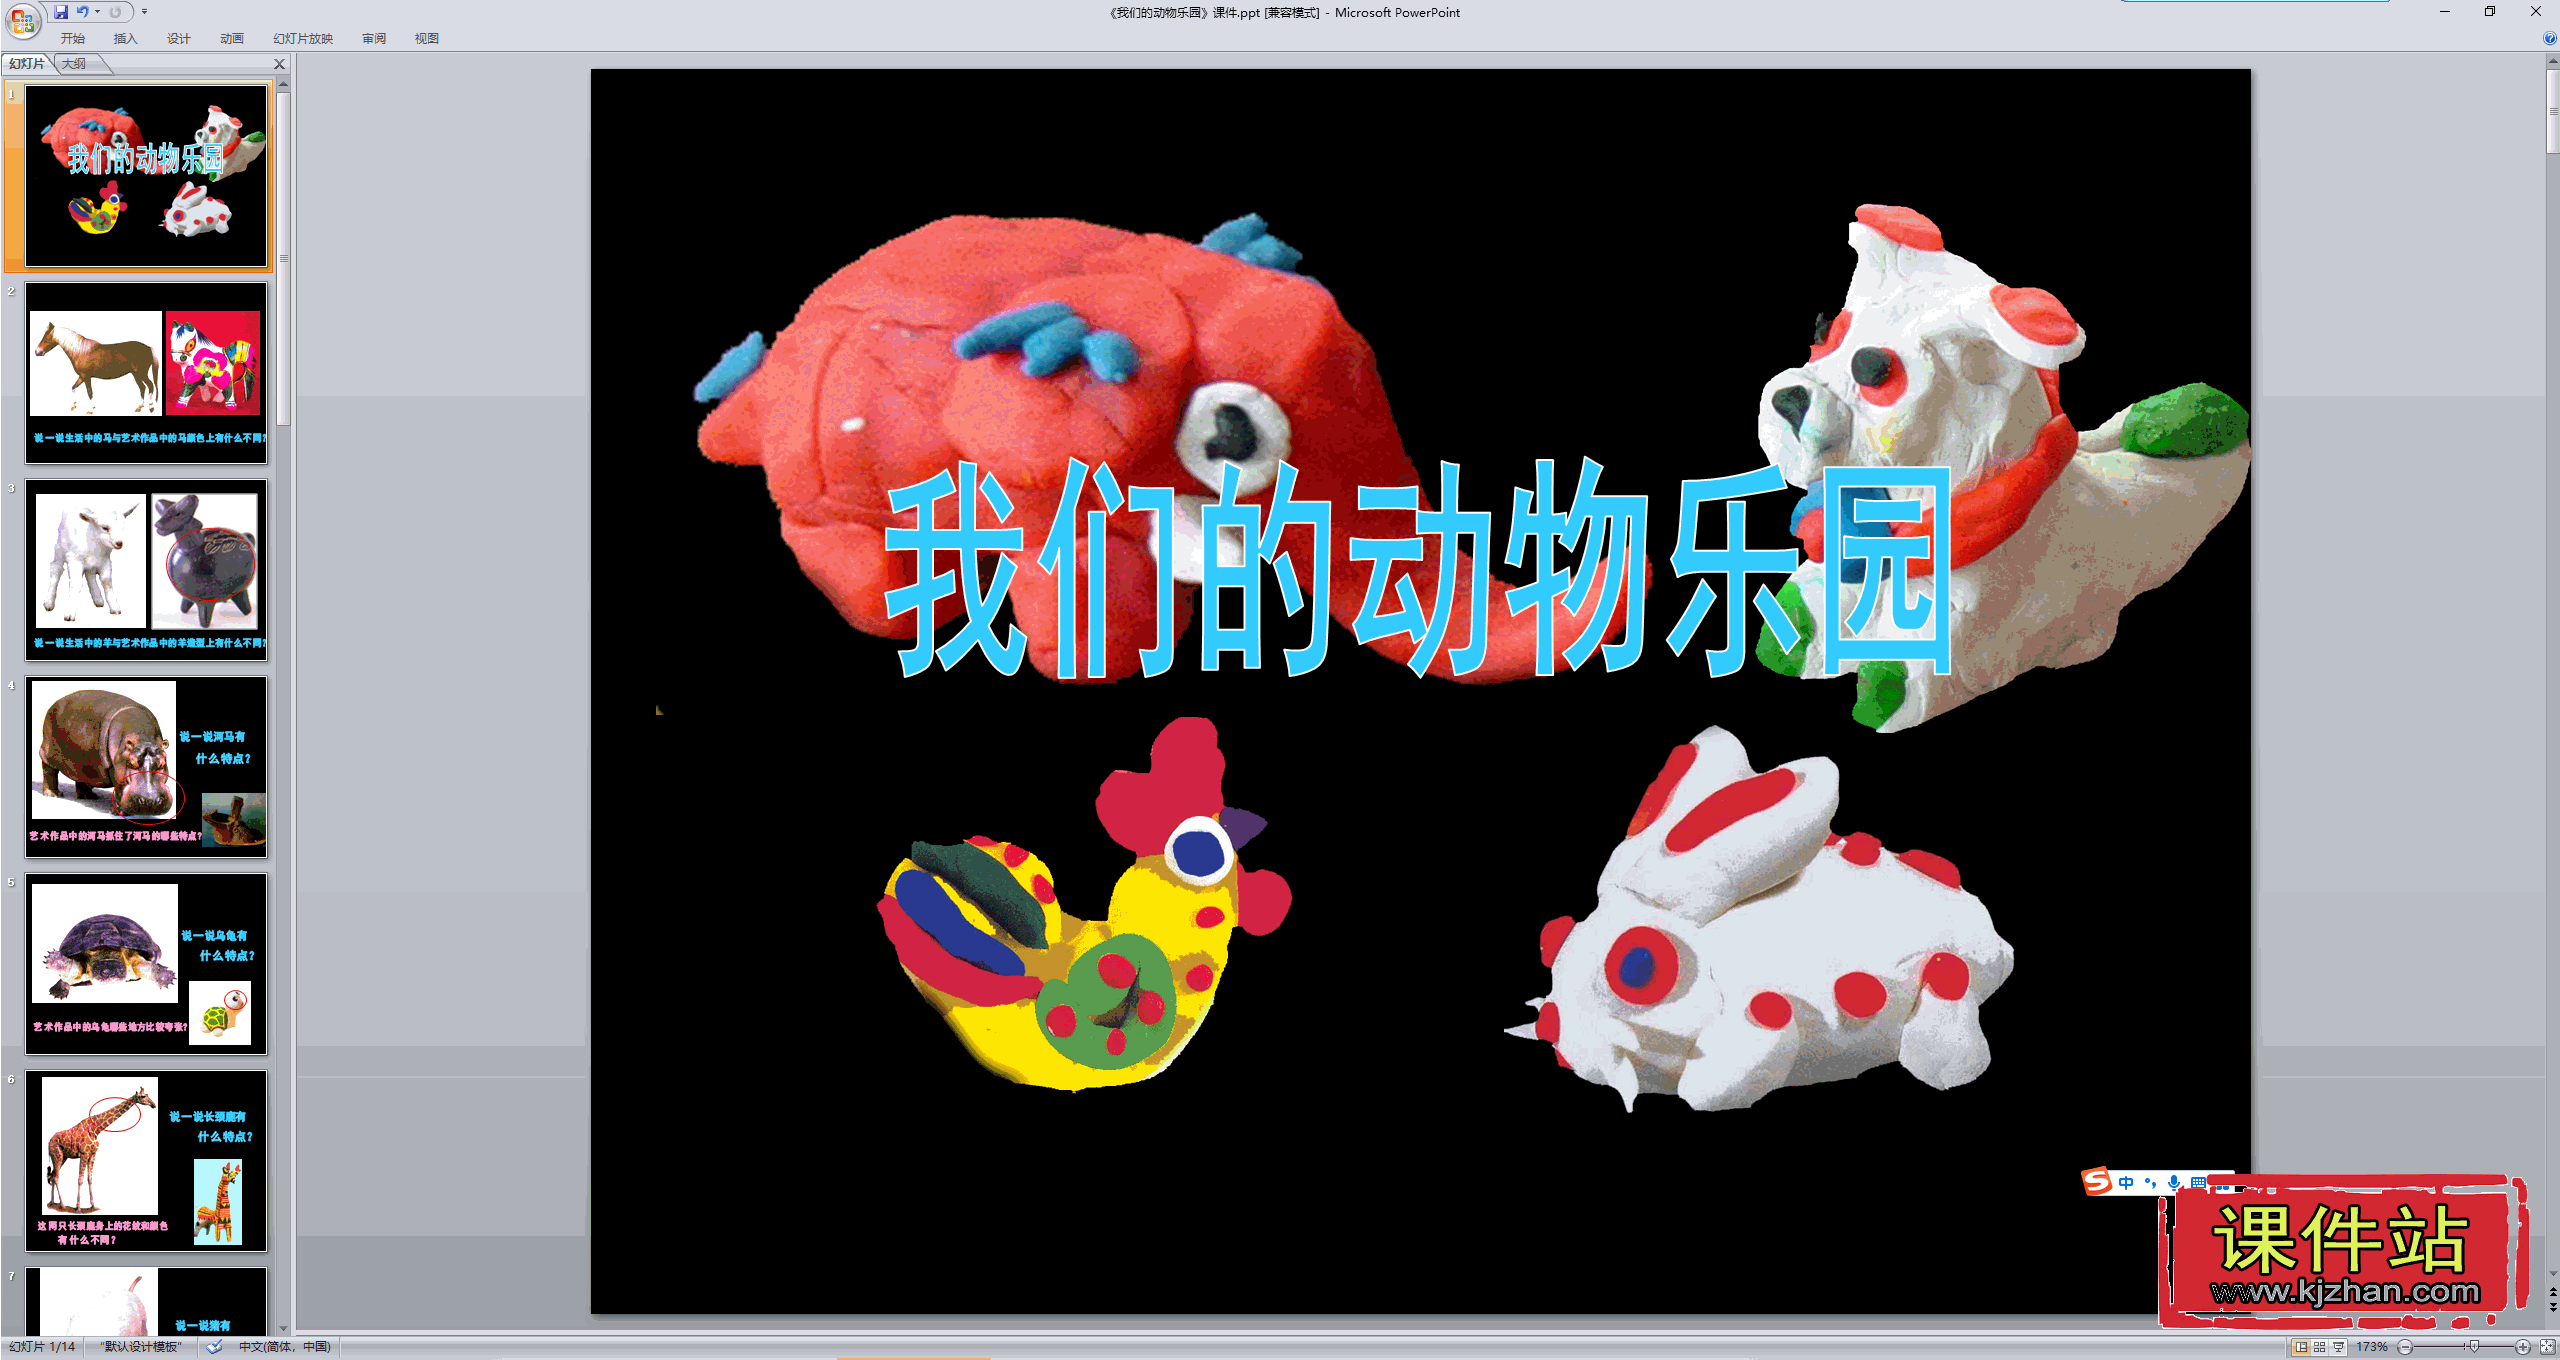Zoom in with the plus button

2523,1347
